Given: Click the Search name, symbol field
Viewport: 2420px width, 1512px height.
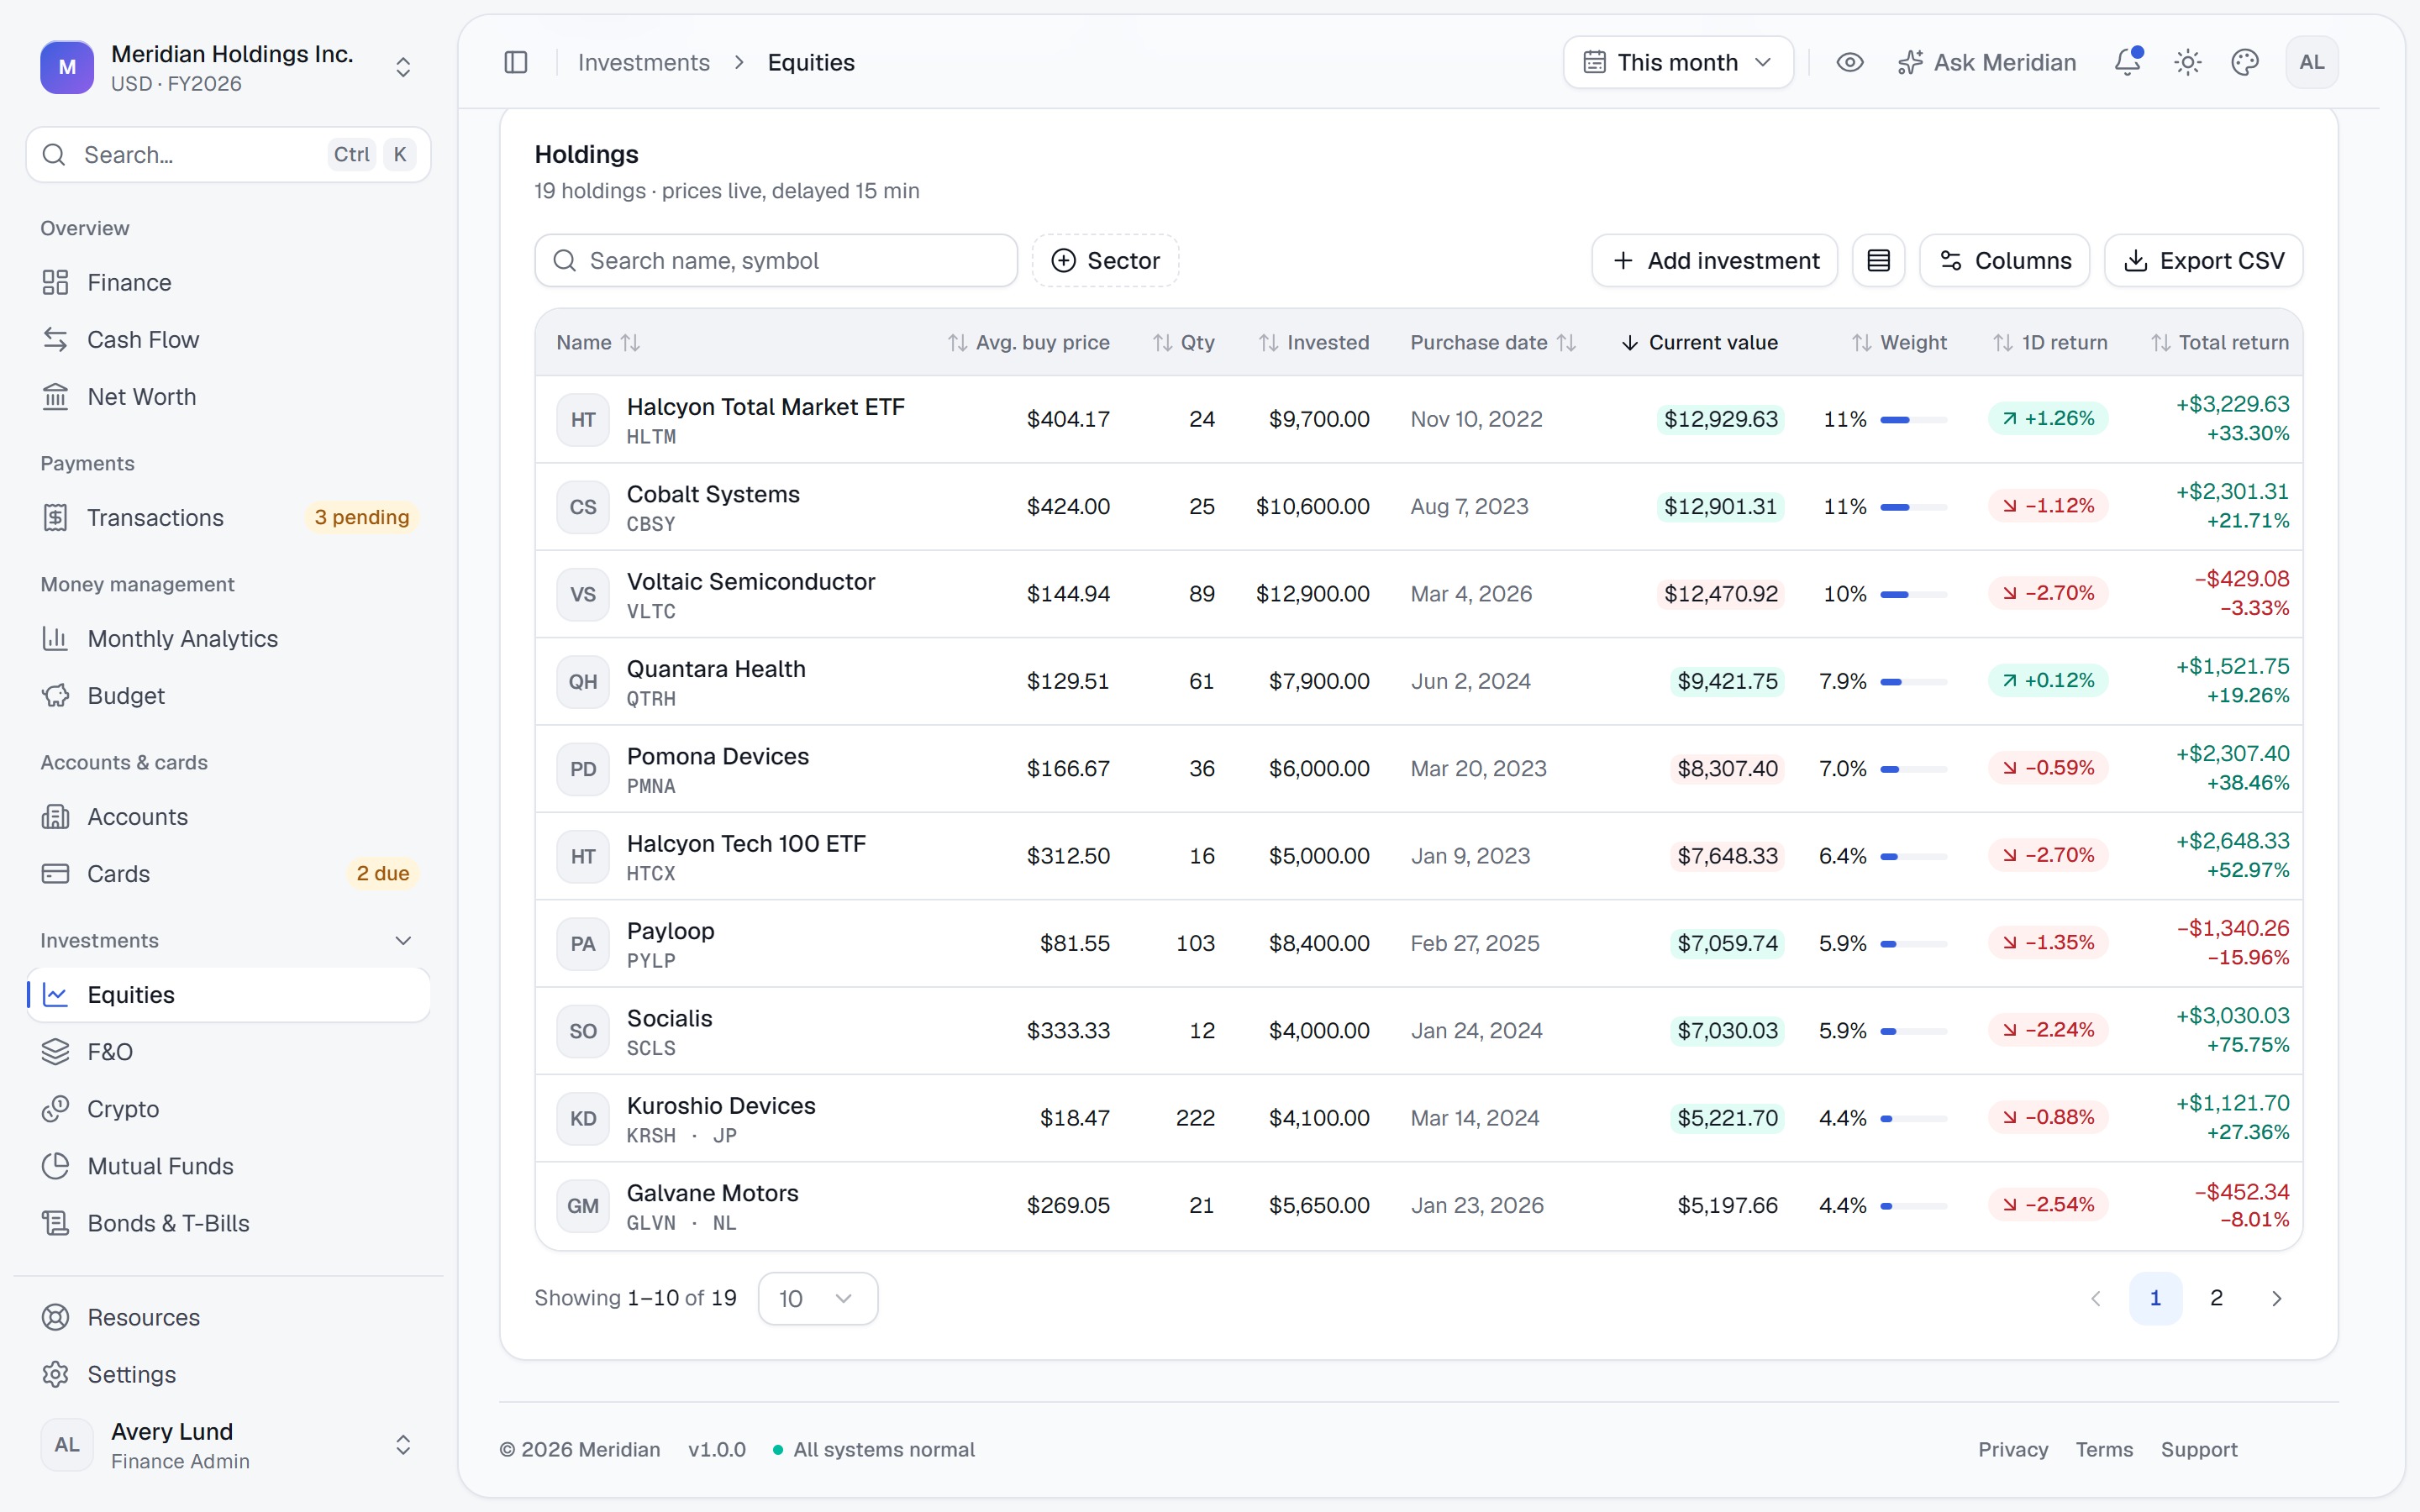Looking at the screenshot, I should pos(776,261).
